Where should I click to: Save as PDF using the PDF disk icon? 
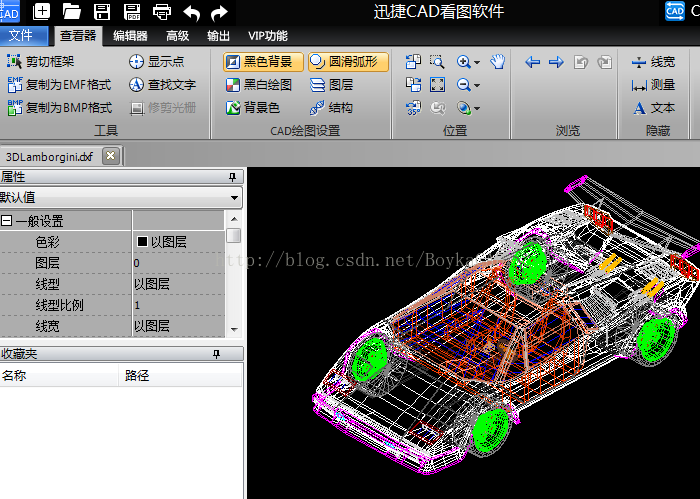coord(132,11)
